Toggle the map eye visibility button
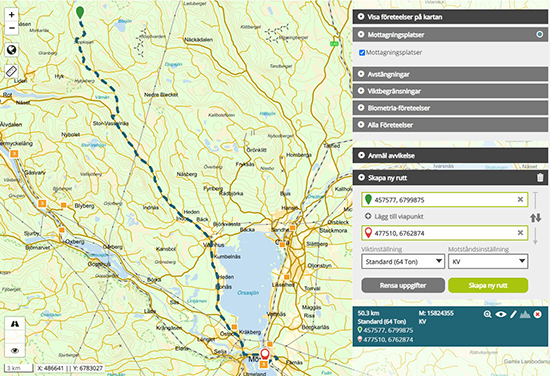 (15, 350)
